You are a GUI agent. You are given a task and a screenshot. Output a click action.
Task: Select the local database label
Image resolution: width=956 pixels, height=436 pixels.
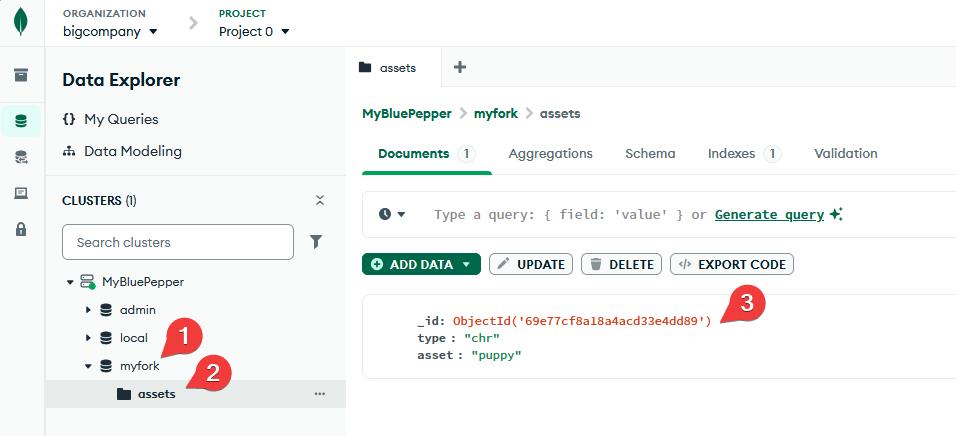point(134,338)
